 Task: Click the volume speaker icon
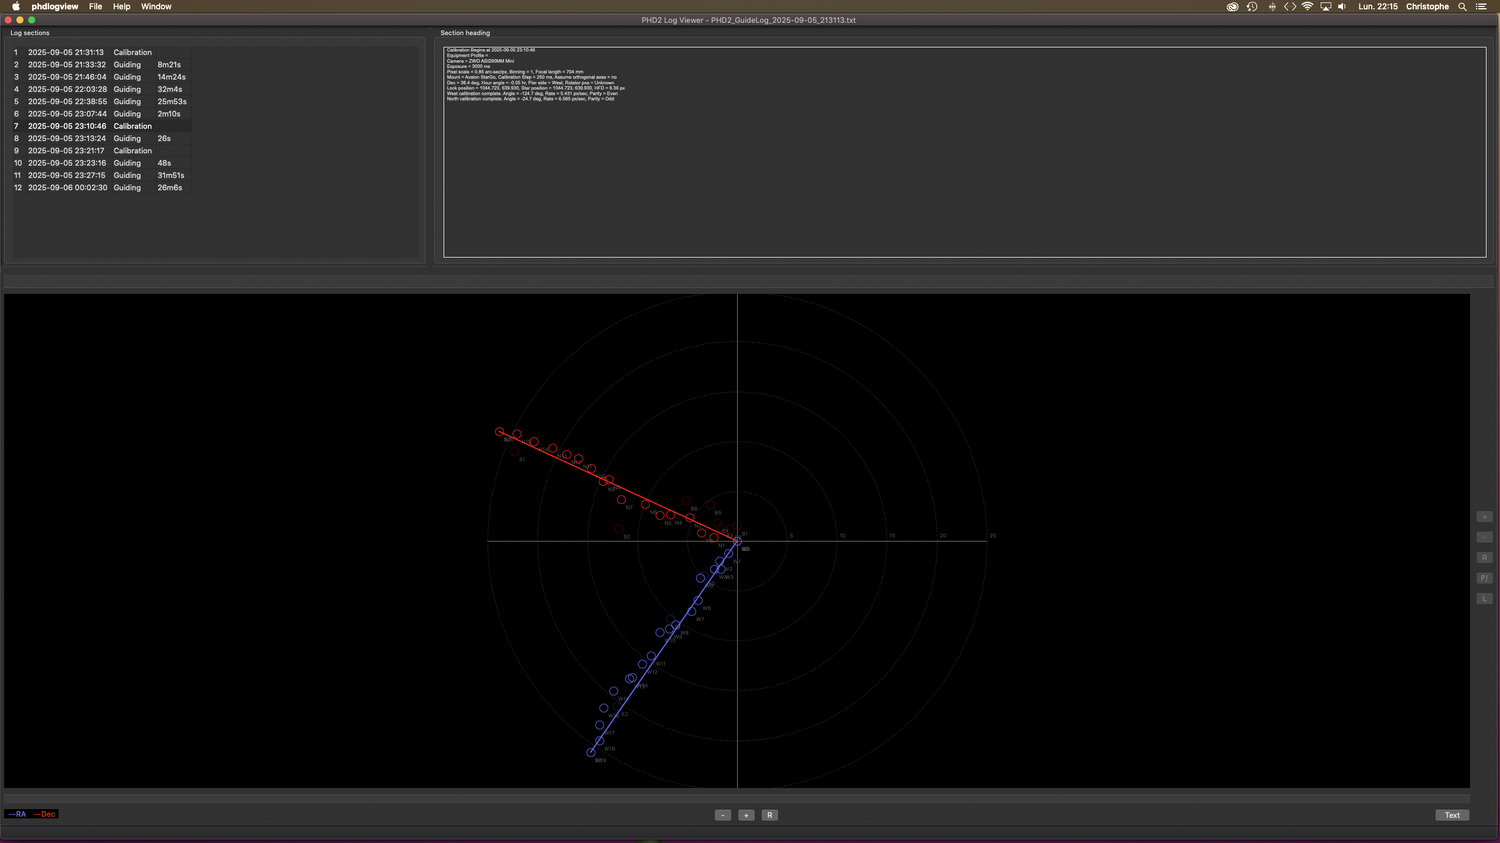[1342, 6]
